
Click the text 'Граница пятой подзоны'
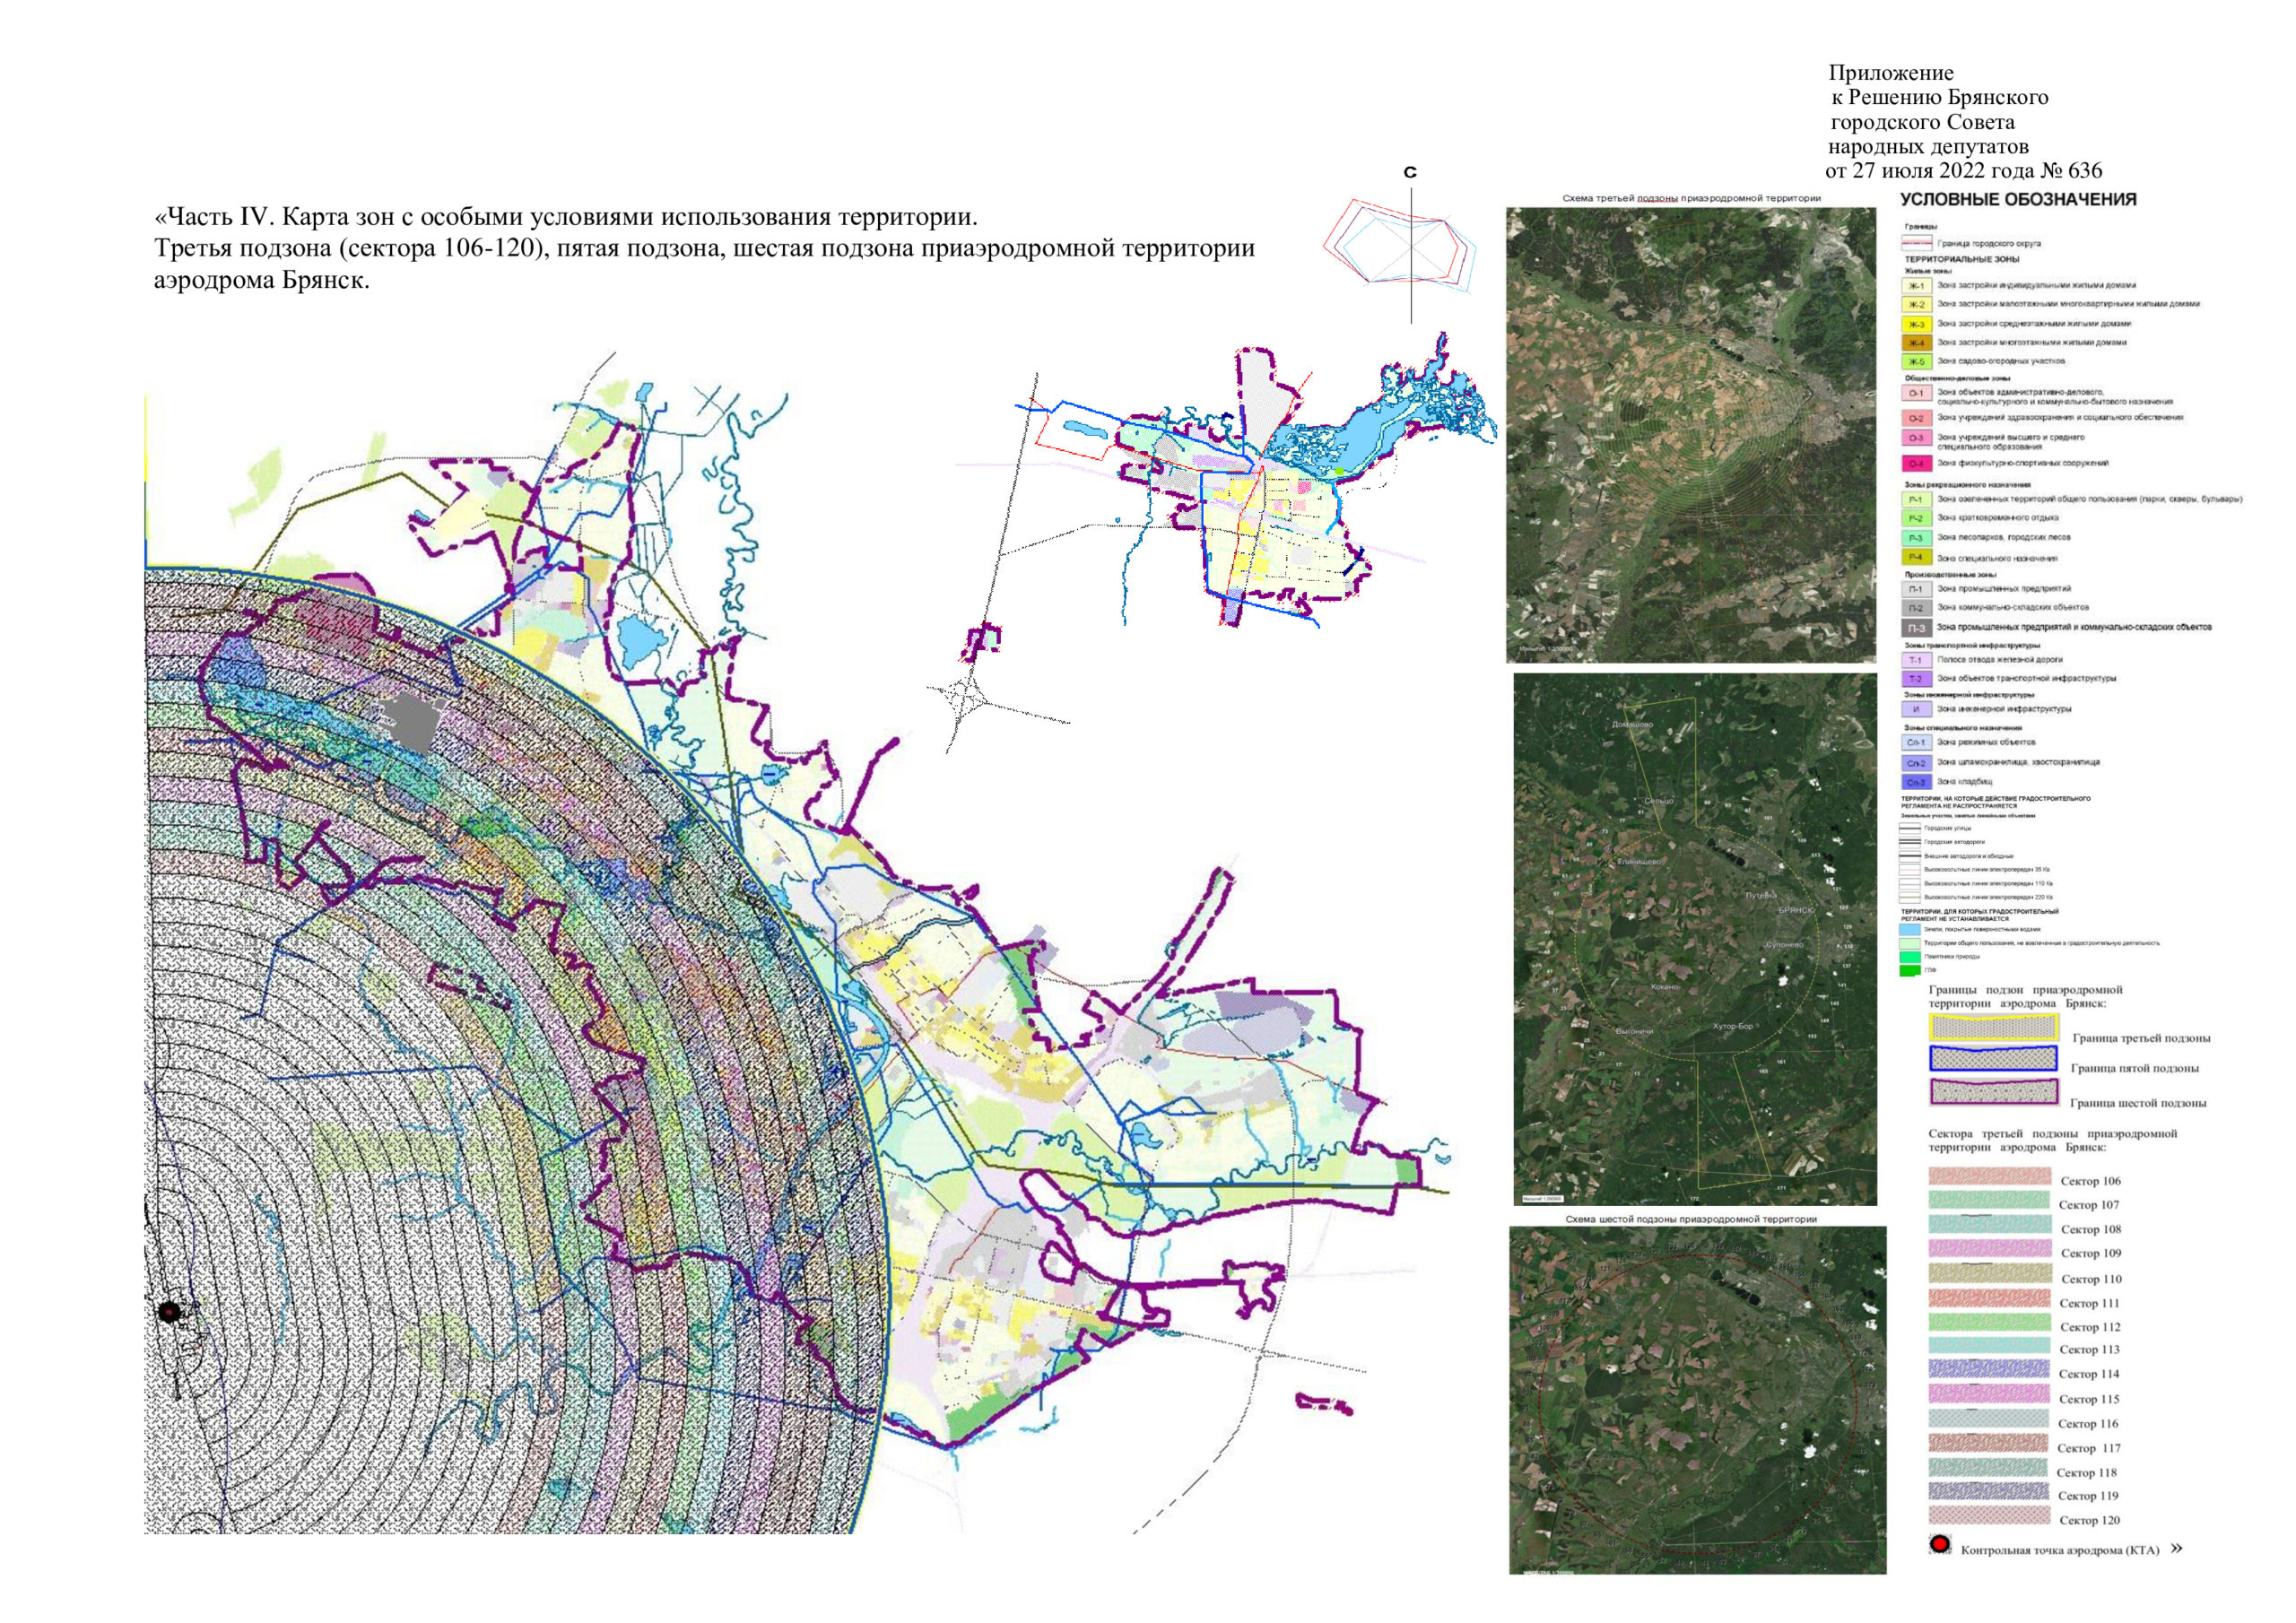(x=2134, y=1069)
